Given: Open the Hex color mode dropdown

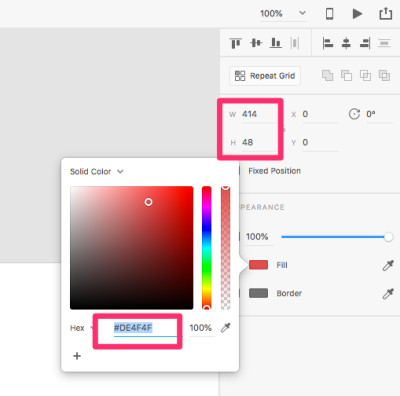Looking at the screenshot, I should click(82, 328).
